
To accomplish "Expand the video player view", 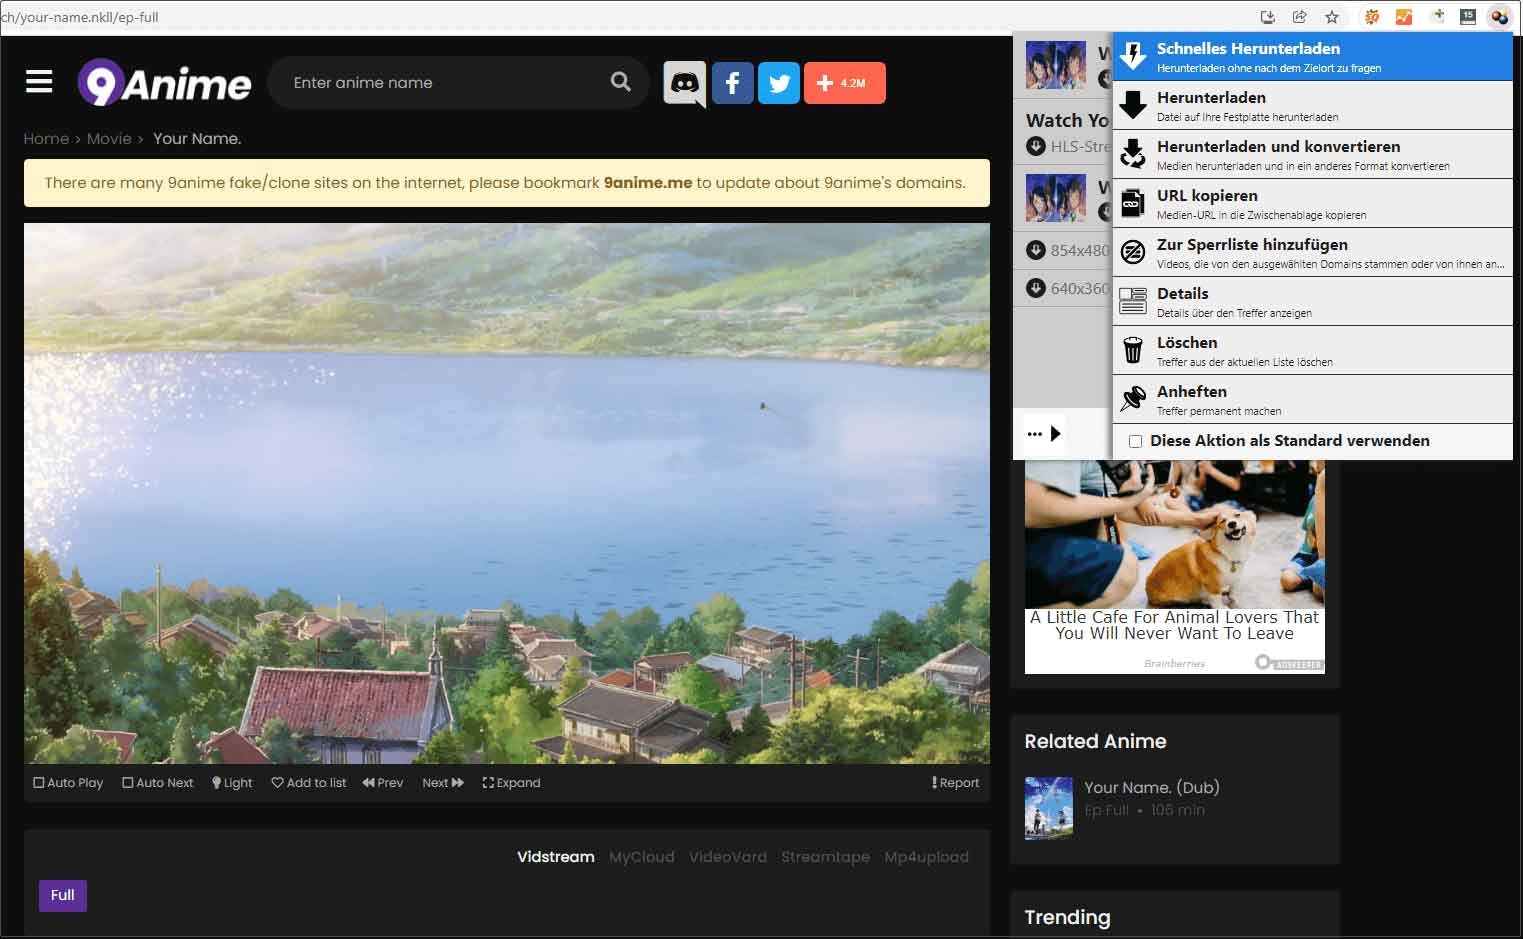I will (x=511, y=783).
